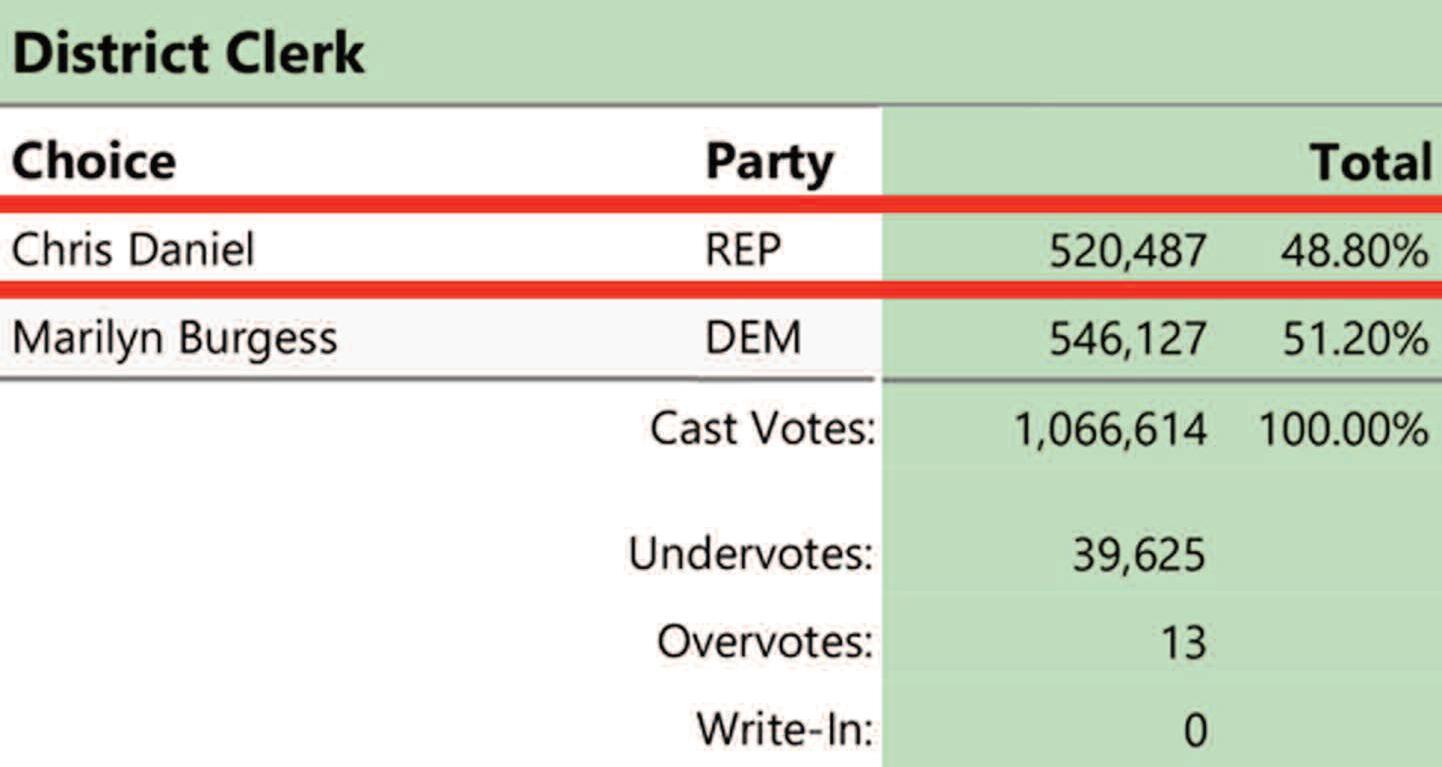Click the 1,066,614 cast votes total

(x=1110, y=430)
